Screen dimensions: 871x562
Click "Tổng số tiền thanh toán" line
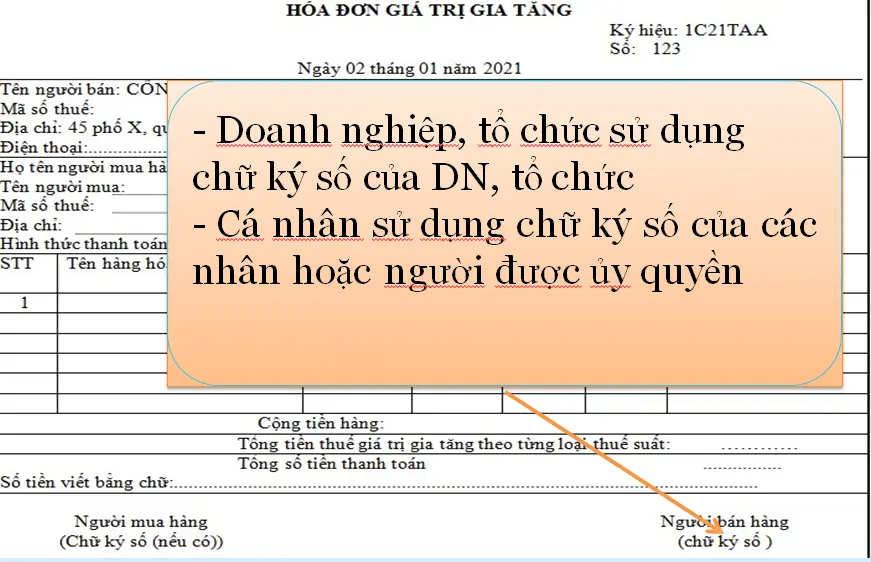[x=331, y=464]
